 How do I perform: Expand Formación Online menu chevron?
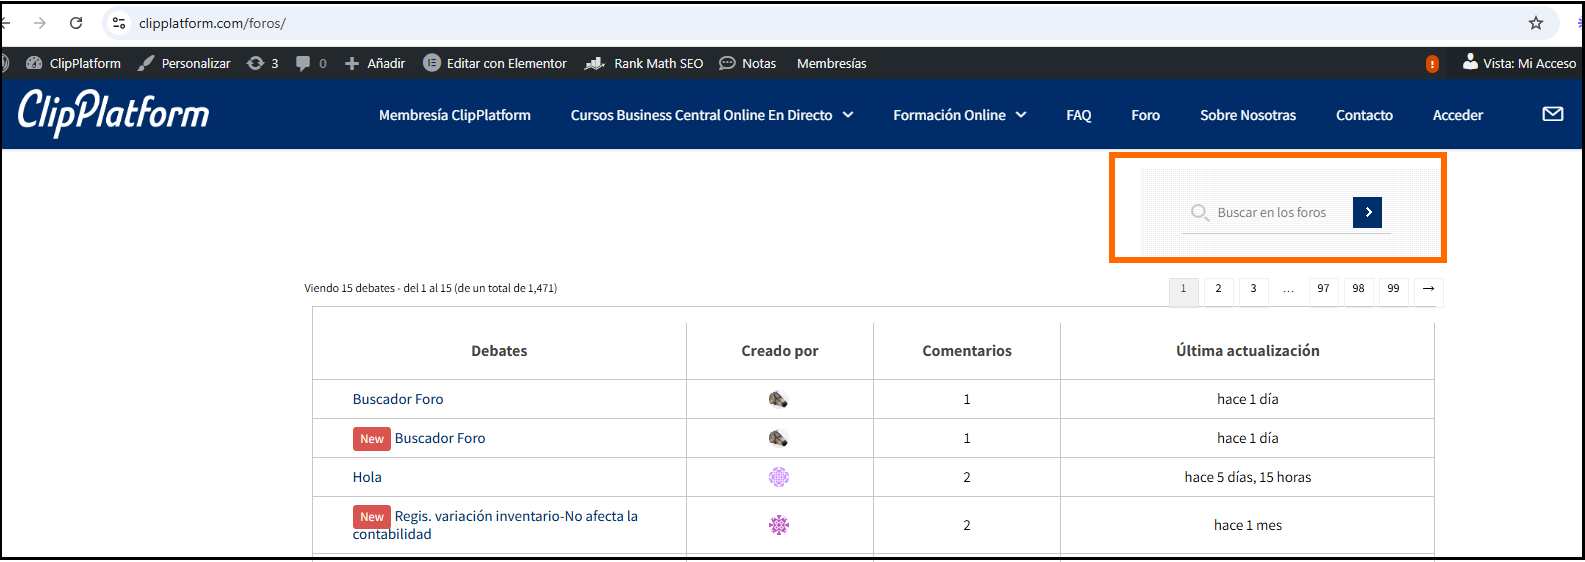[1021, 115]
